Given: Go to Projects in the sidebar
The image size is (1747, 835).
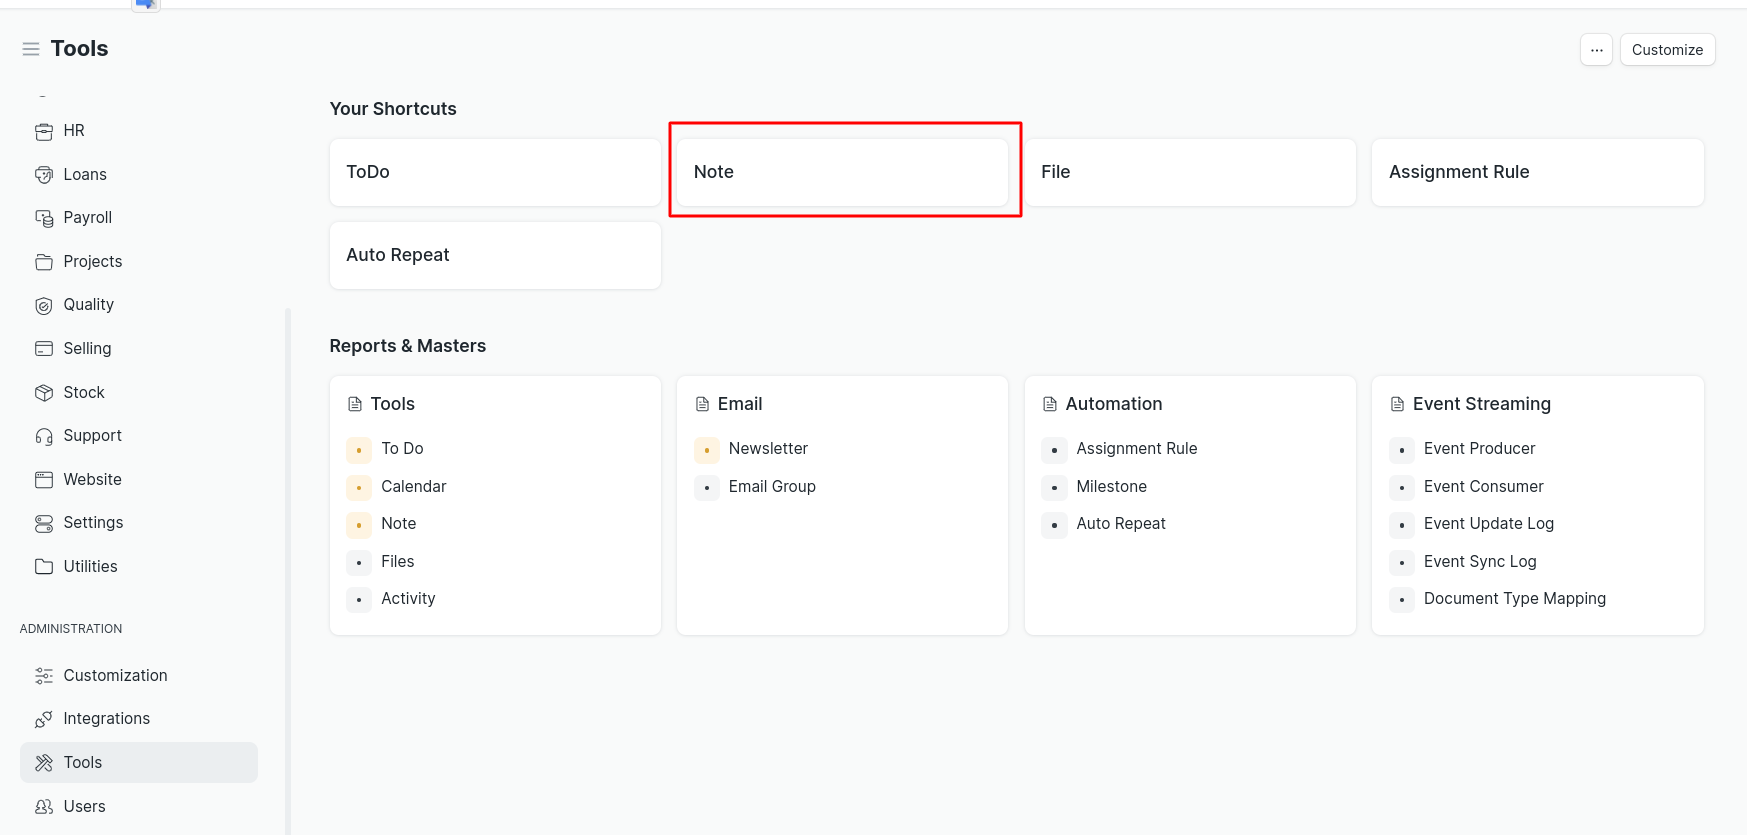Looking at the screenshot, I should pos(92,261).
